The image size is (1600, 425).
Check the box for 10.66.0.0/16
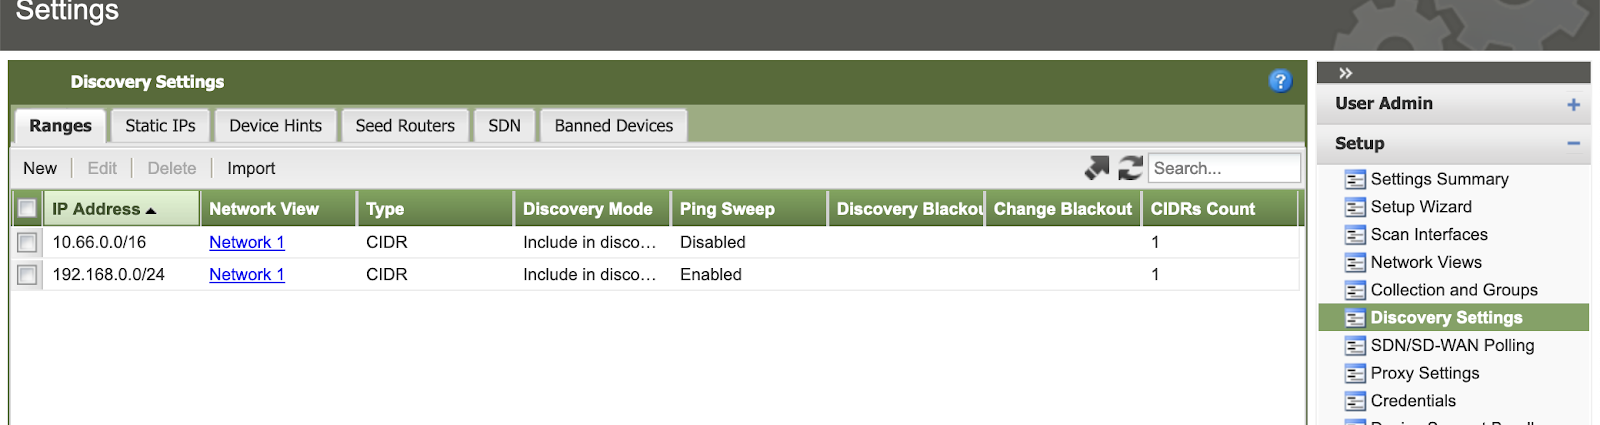(x=27, y=242)
